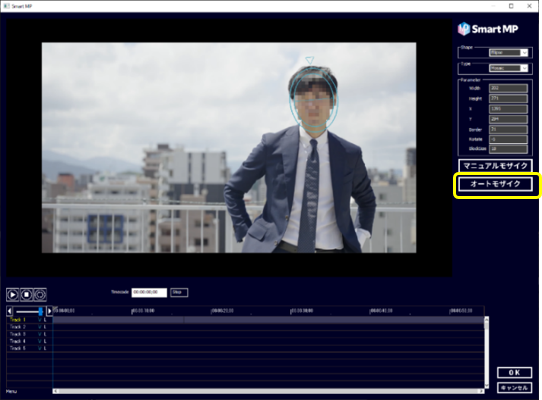Image resolution: width=542 pixels, height=400 pixels.
Task: Select the Blocksize parameter field
Action: 508,149
